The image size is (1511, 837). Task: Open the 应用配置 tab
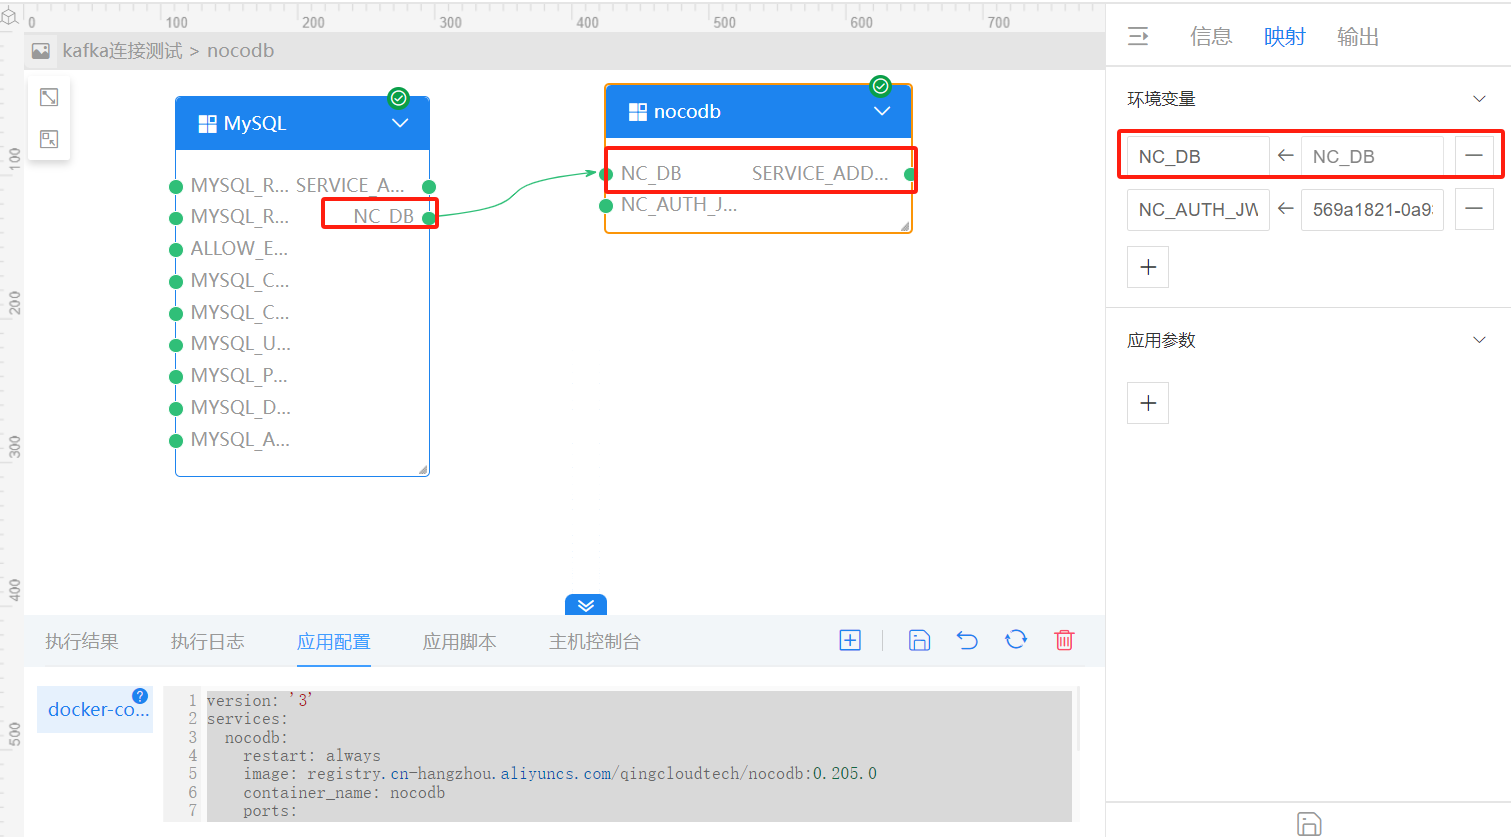(x=334, y=642)
